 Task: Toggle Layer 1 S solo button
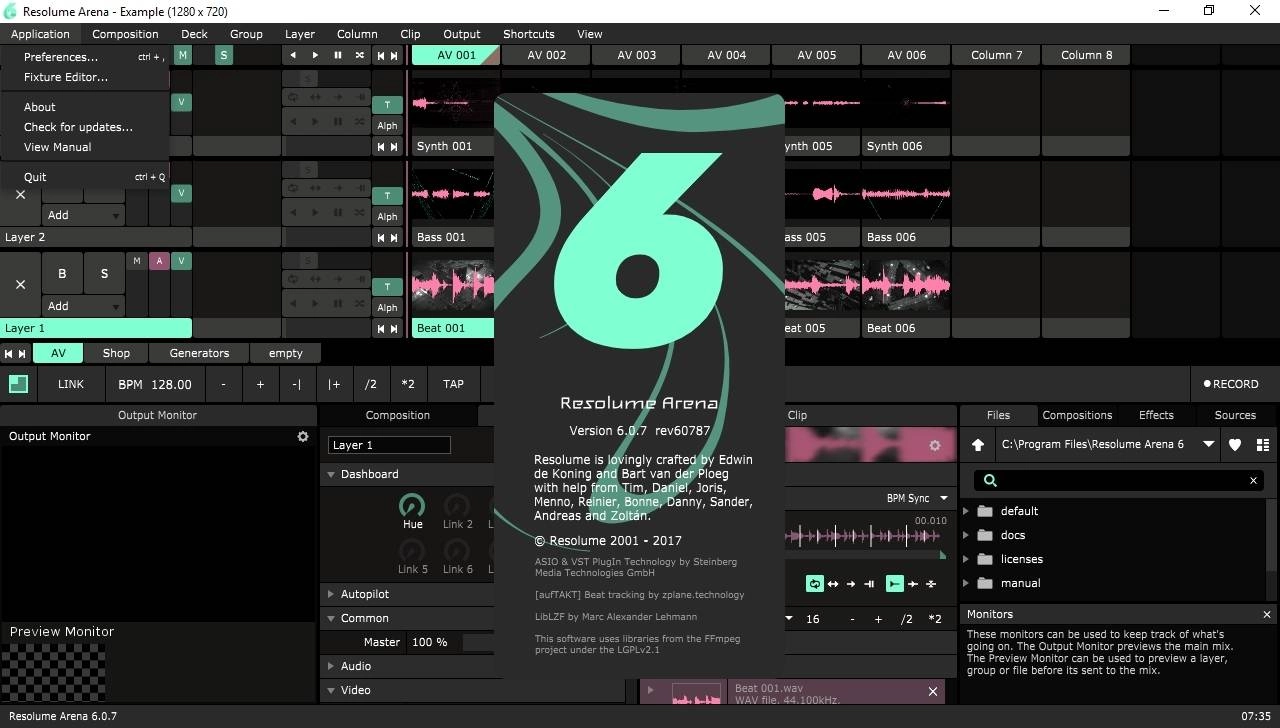tap(104, 273)
